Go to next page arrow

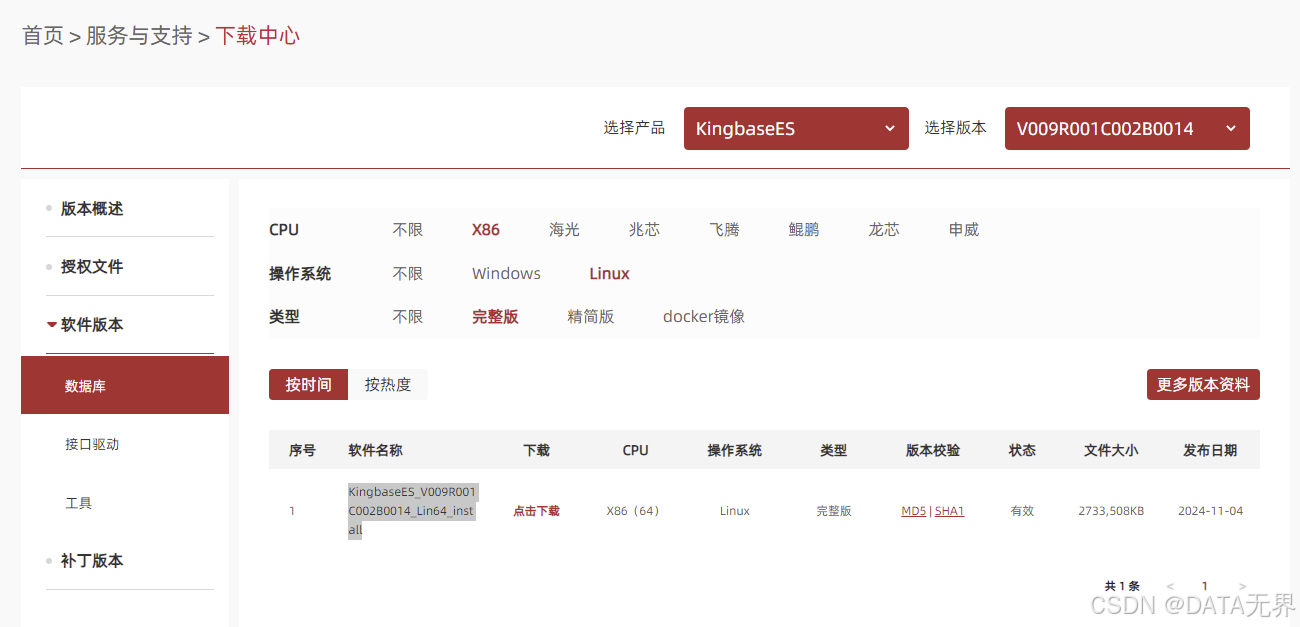pos(1242,586)
